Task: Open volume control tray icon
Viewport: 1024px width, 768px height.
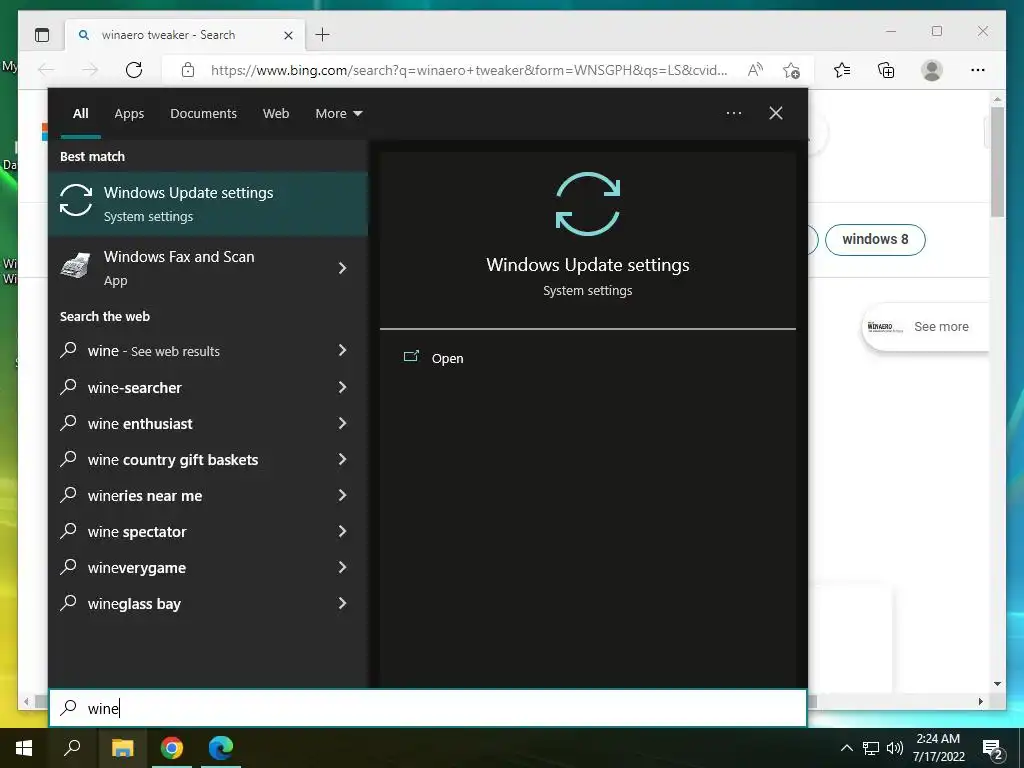Action: [895, 748]
